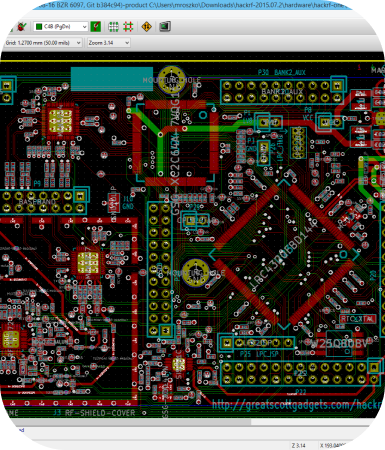The height and width of the screenshot is (450, 385).
Task: Run the design rules check ladybug icon
Action: (21, 26)
